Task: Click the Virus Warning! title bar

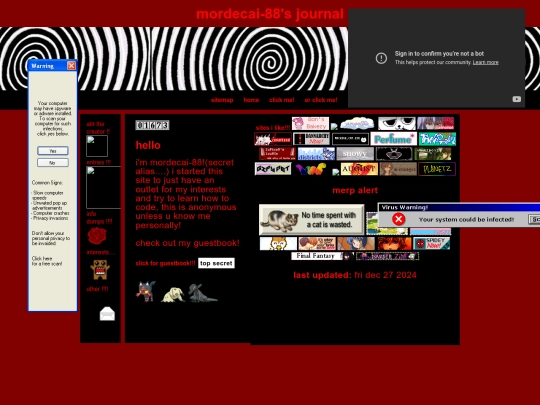Action: [459, 207]
